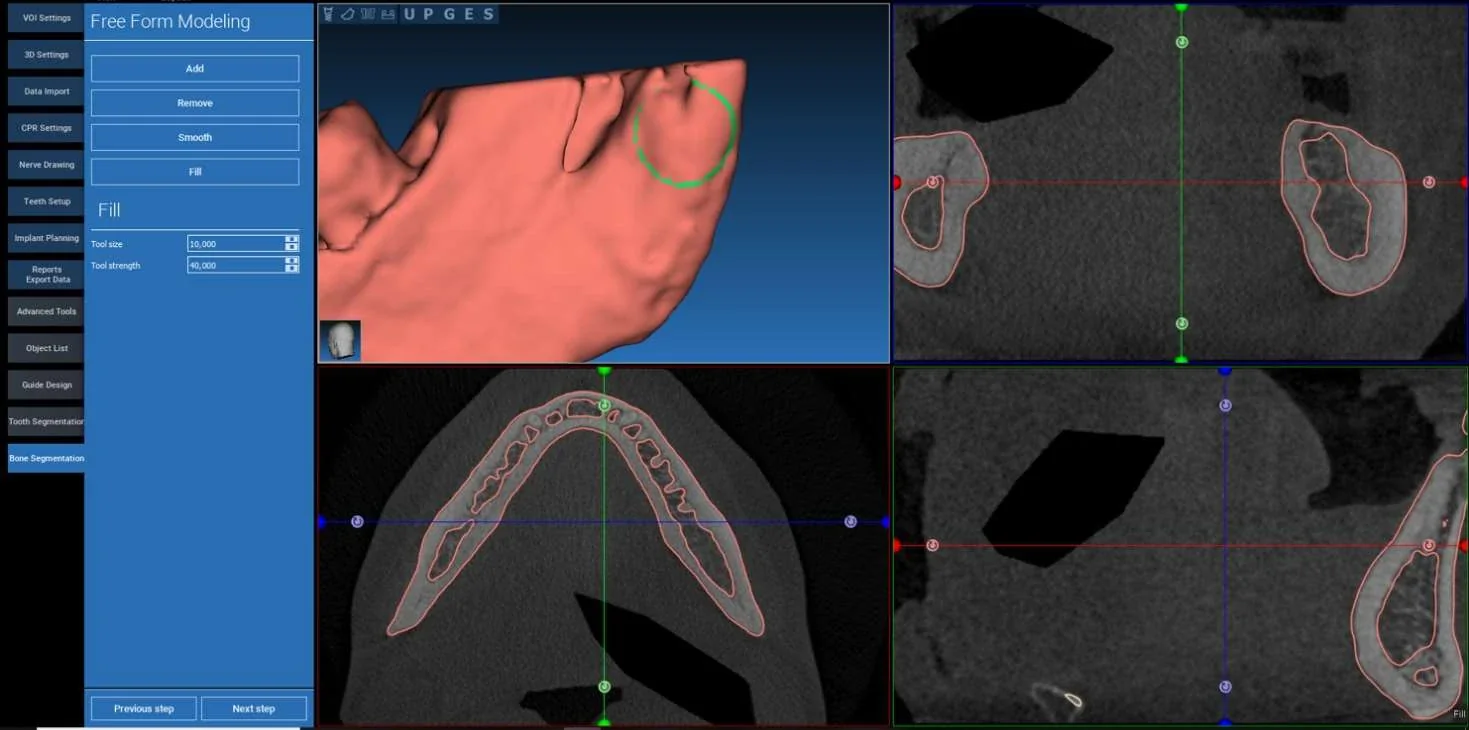
Task: Decrease Tool size with the down arrow
Action: tap(291, 247)
